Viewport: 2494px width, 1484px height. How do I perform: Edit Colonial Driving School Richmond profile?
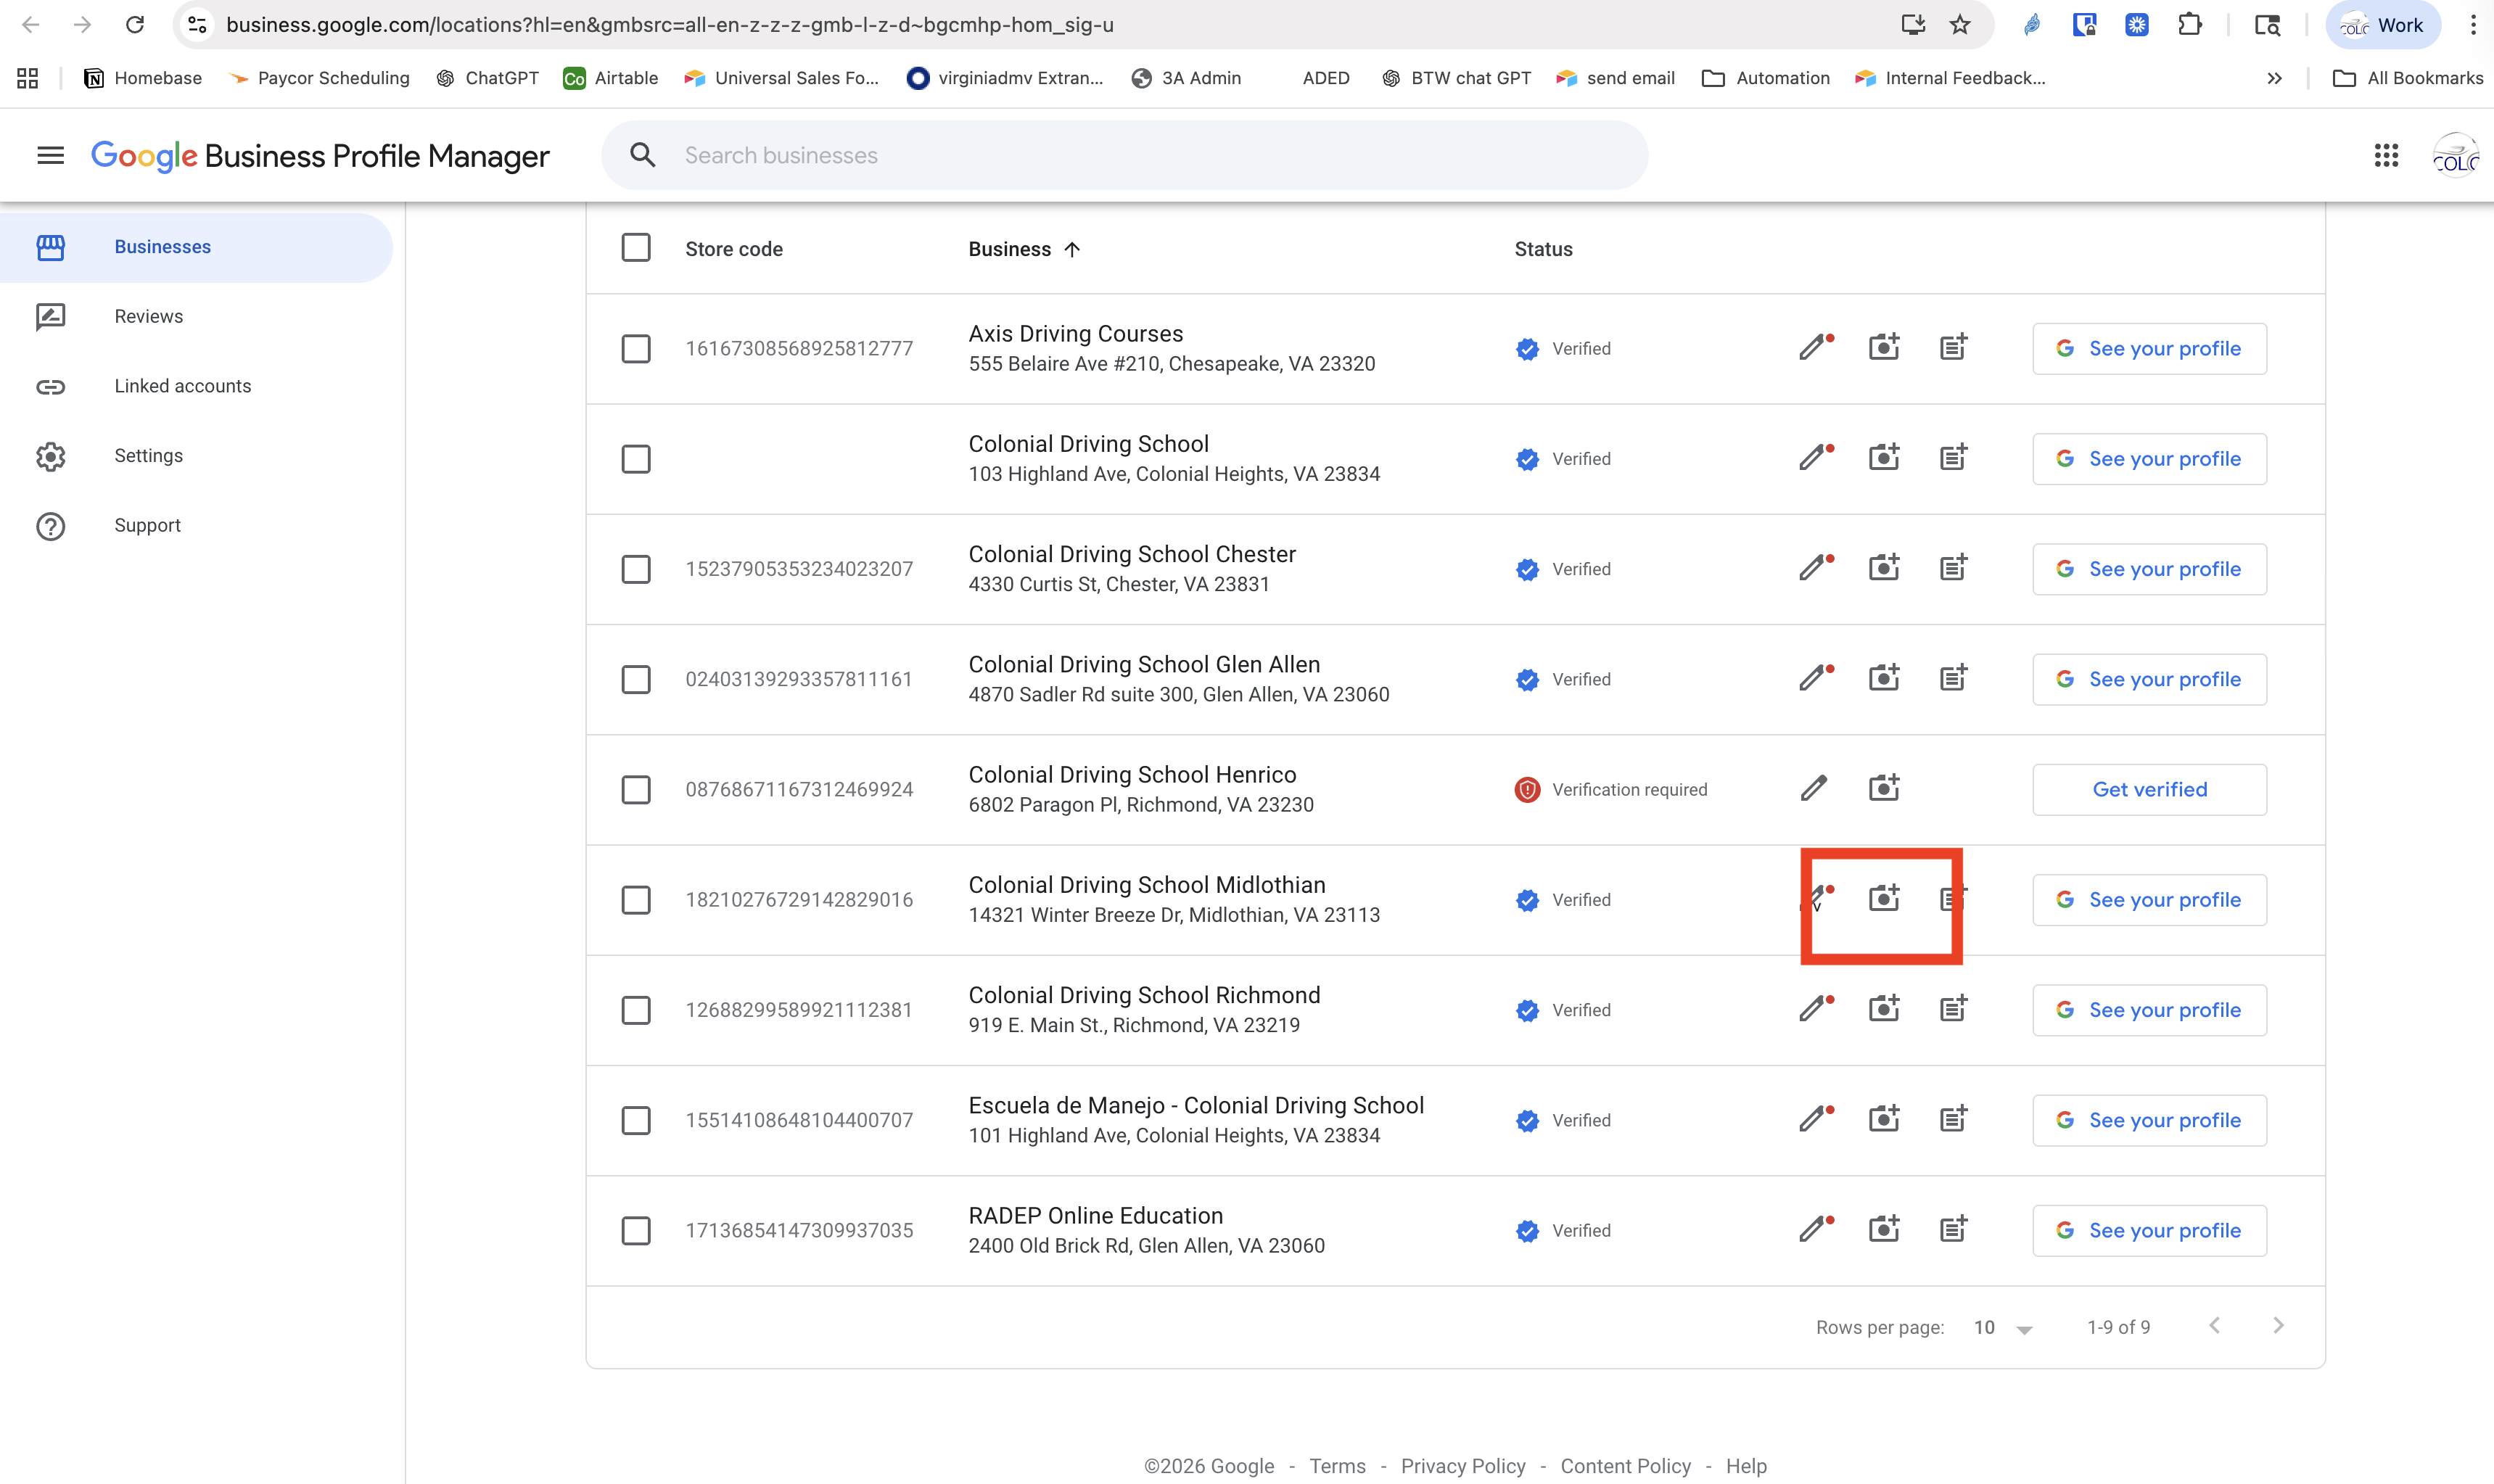tap(1814, 1008)
